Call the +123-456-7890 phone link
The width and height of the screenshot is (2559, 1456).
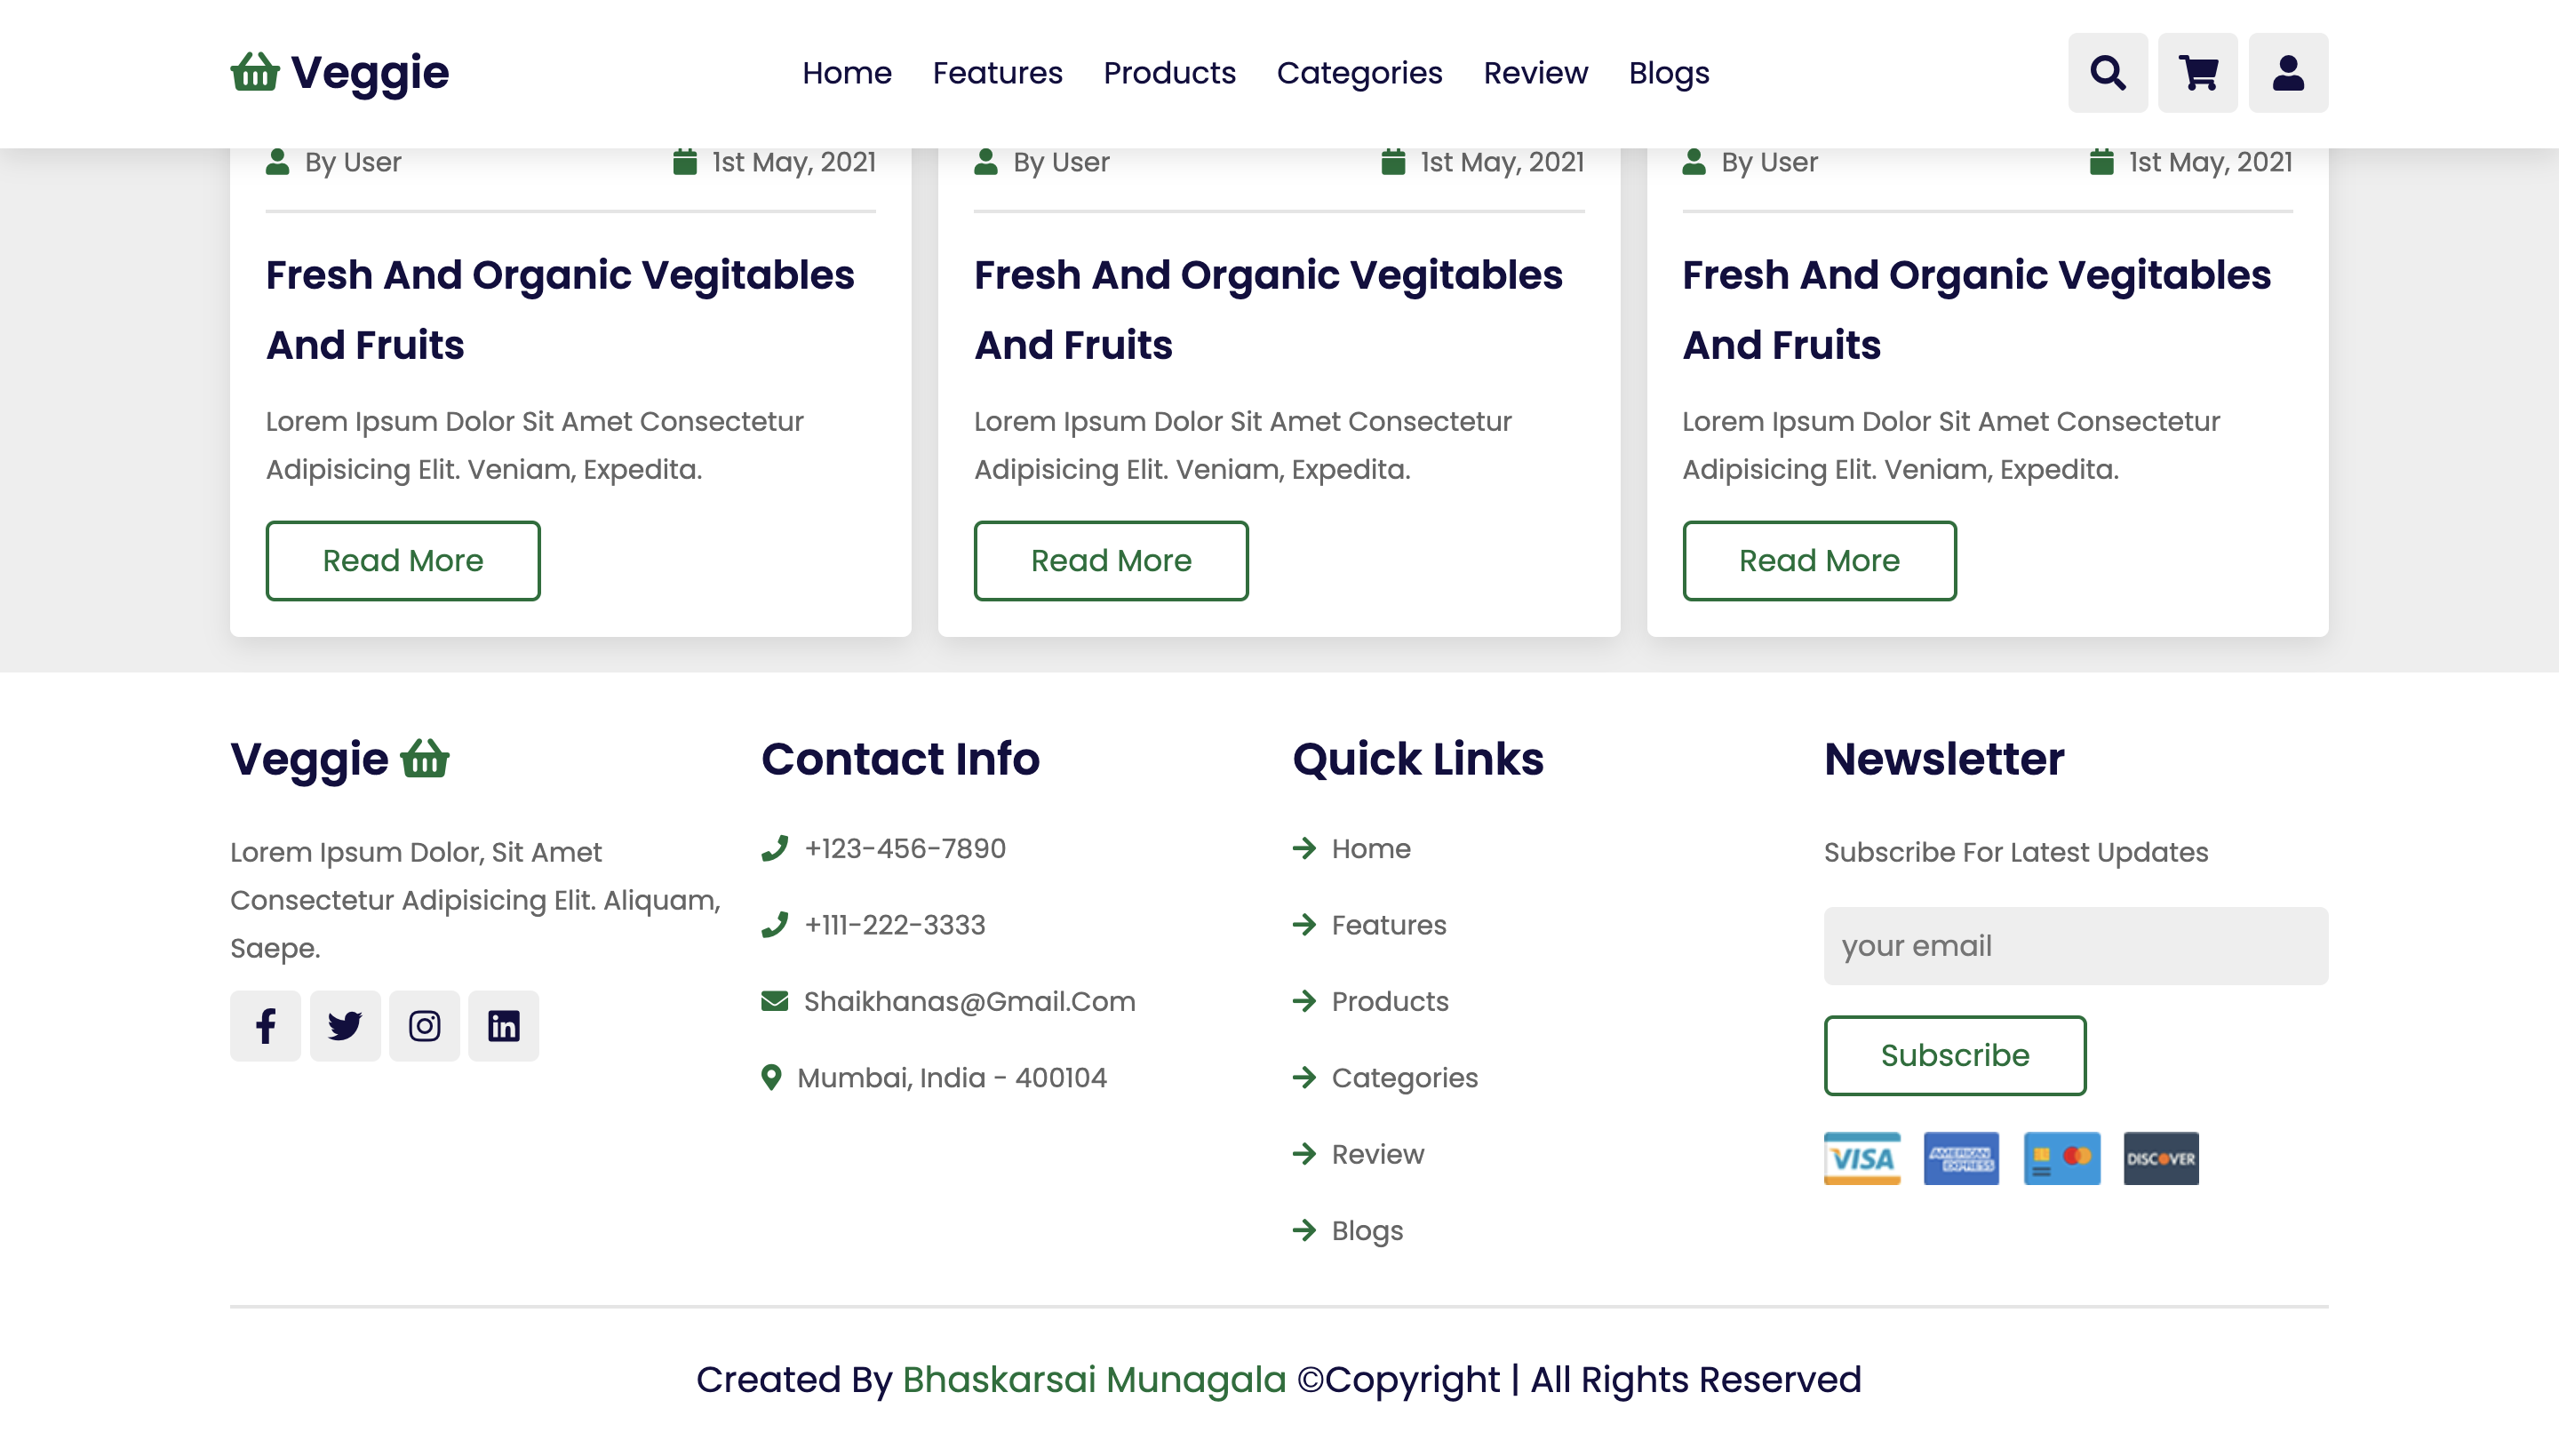point(904,848)
